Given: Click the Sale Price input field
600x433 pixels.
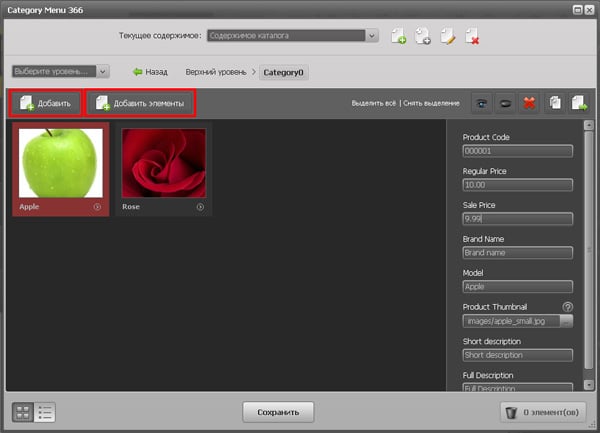Looking at the screenshot, I should tap(517, 218).
